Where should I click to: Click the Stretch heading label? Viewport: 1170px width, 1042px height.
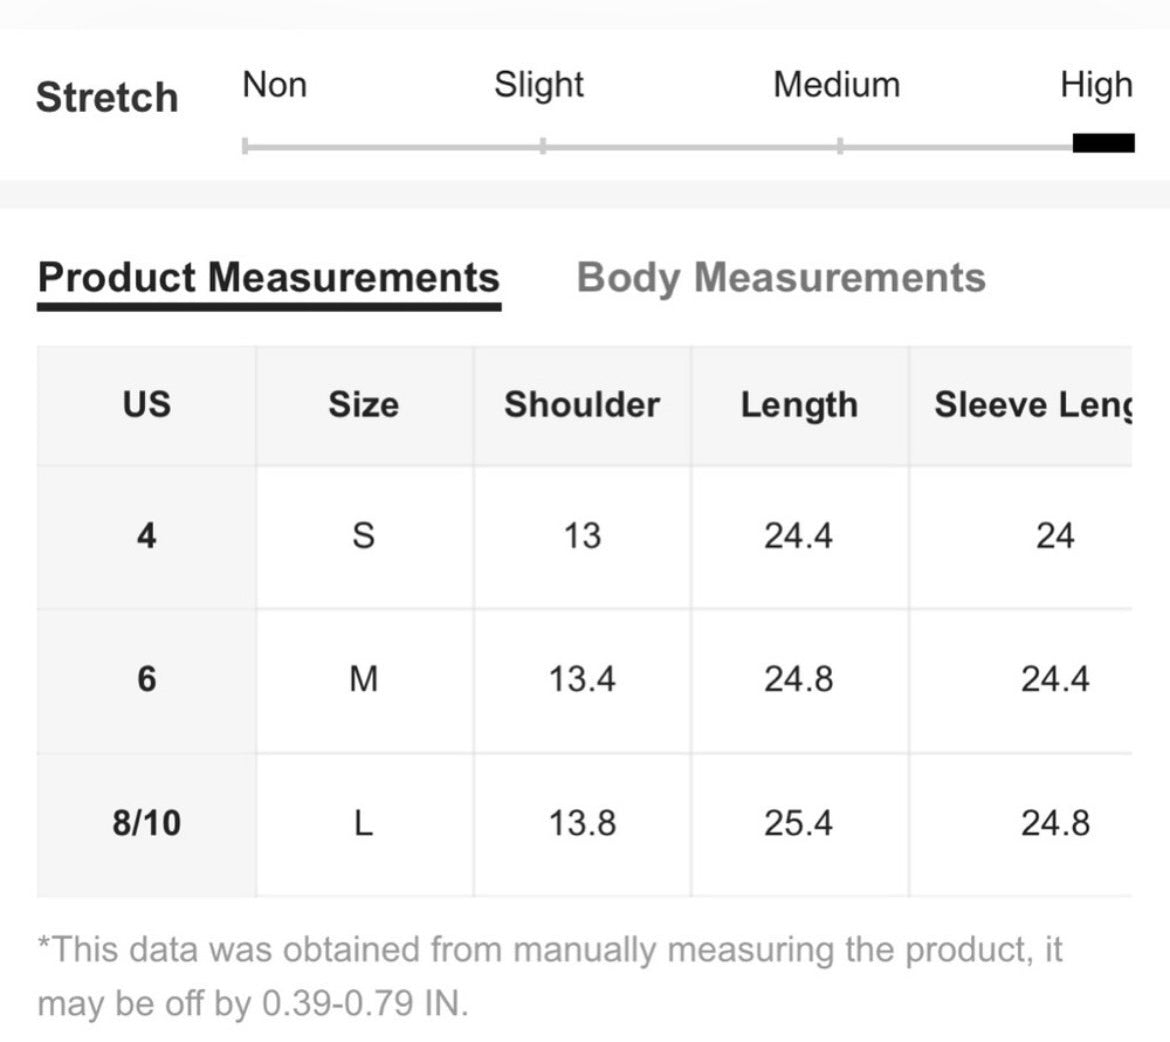click(107, 98)
